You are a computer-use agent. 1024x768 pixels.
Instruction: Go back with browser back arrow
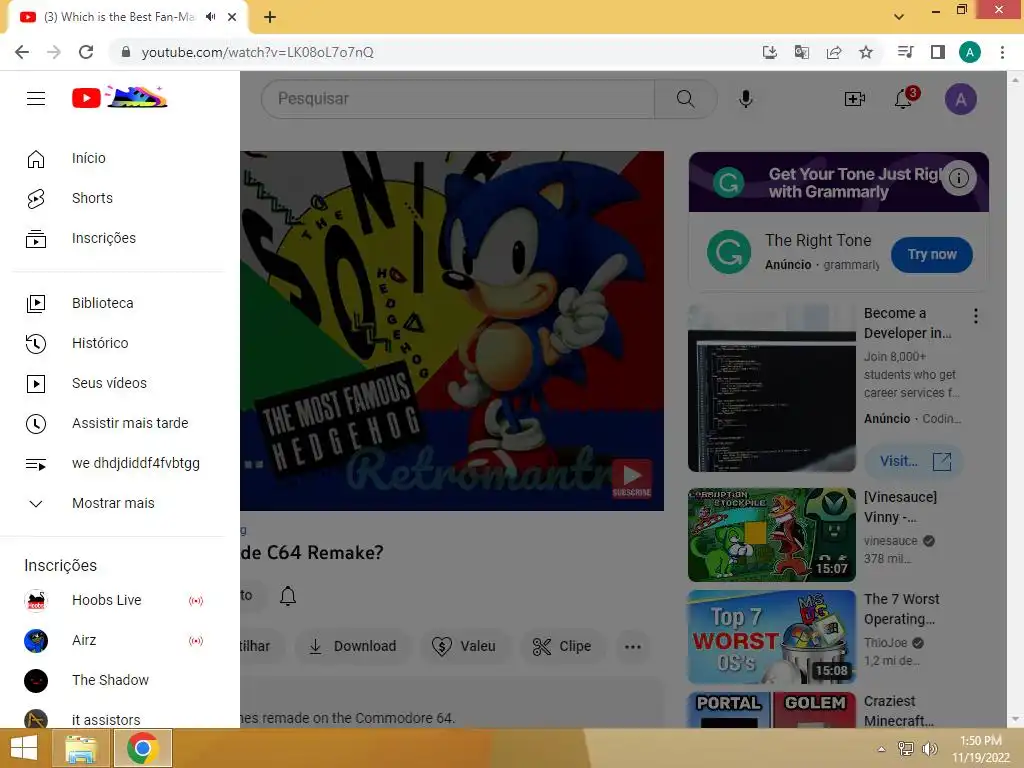click(x=22, y=52)
